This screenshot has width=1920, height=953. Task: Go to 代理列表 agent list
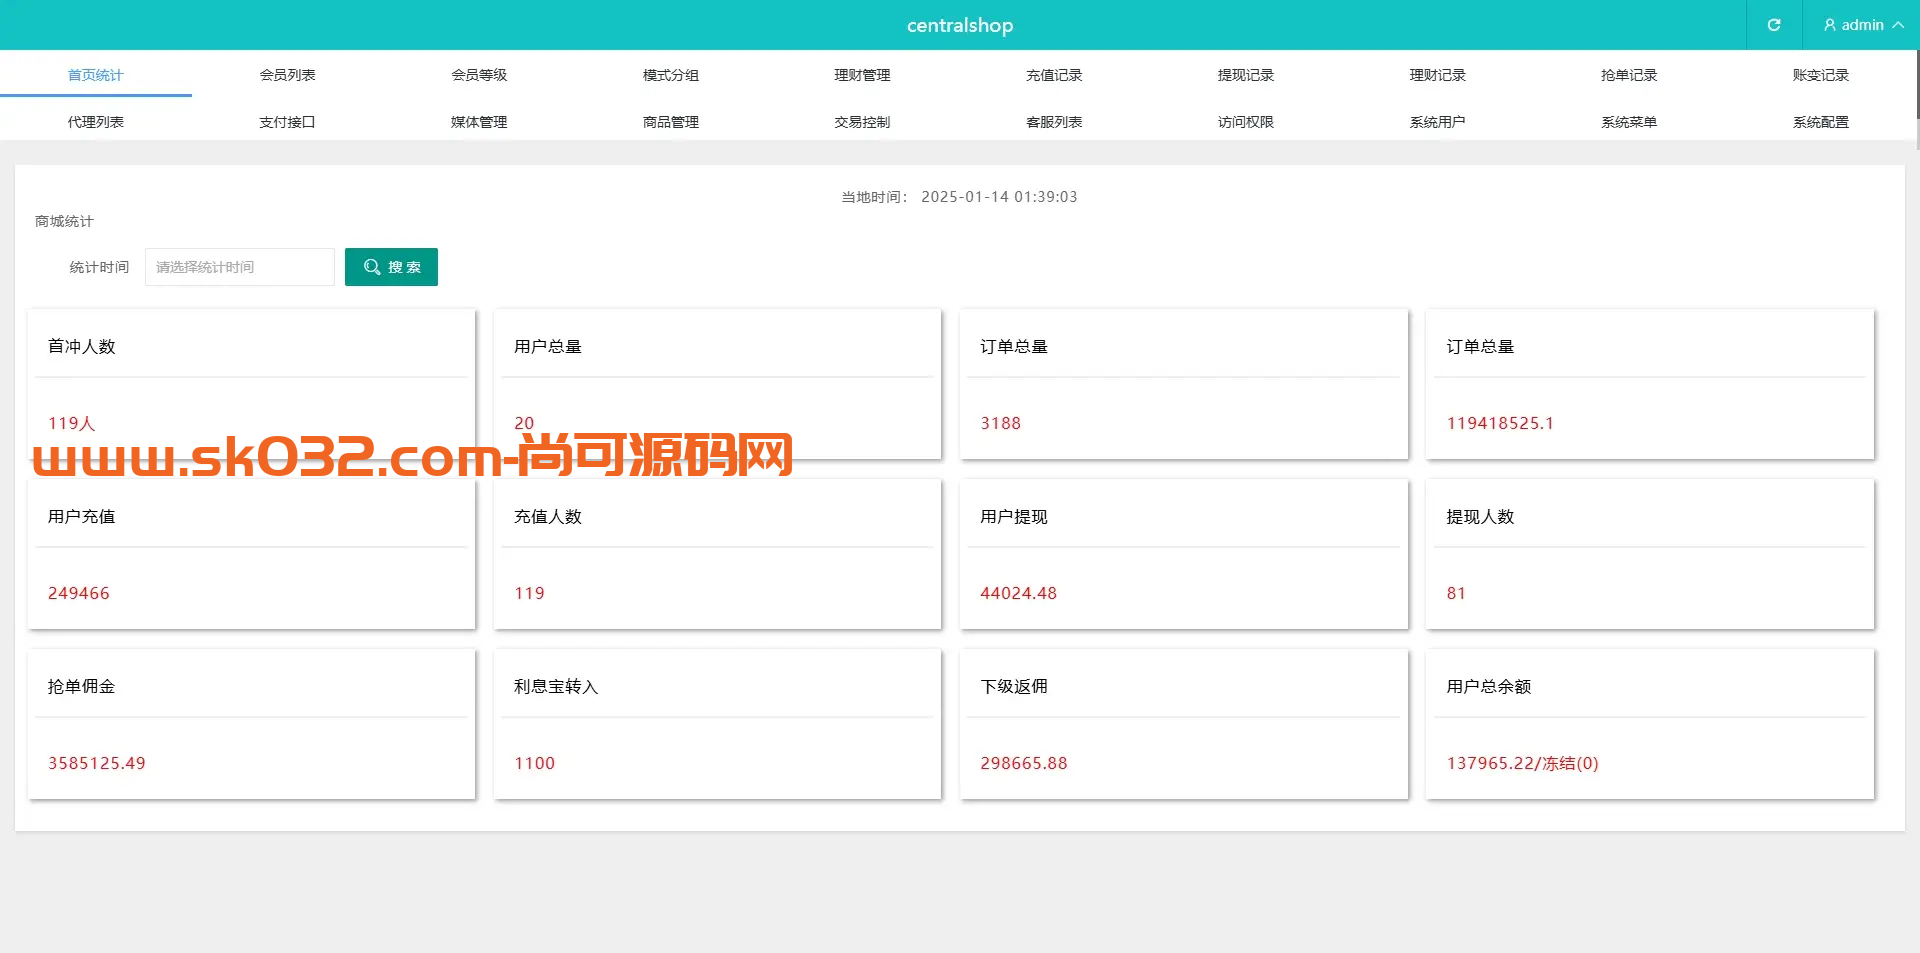[x=96, y=121]
